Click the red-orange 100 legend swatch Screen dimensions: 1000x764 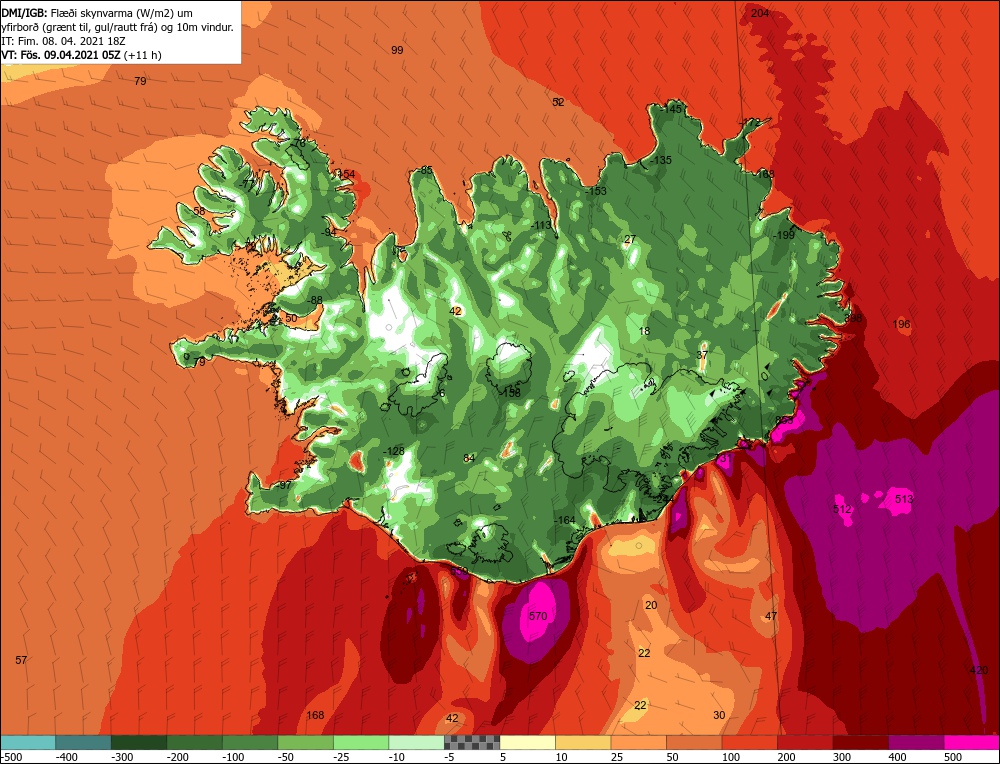click(749, 742)
